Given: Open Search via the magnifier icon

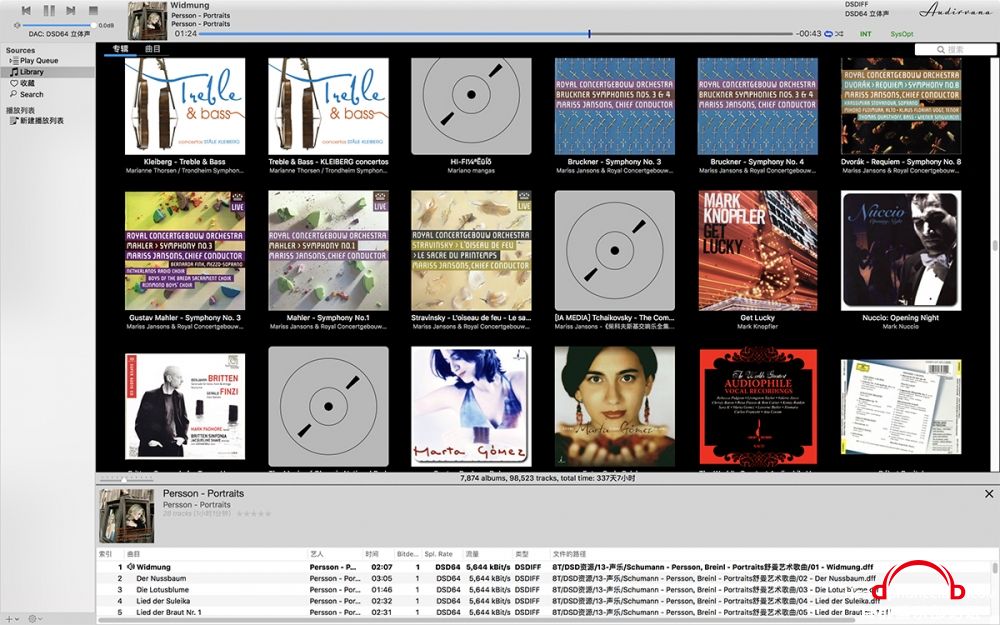Looking at the screenshot, I should (14, 94).
